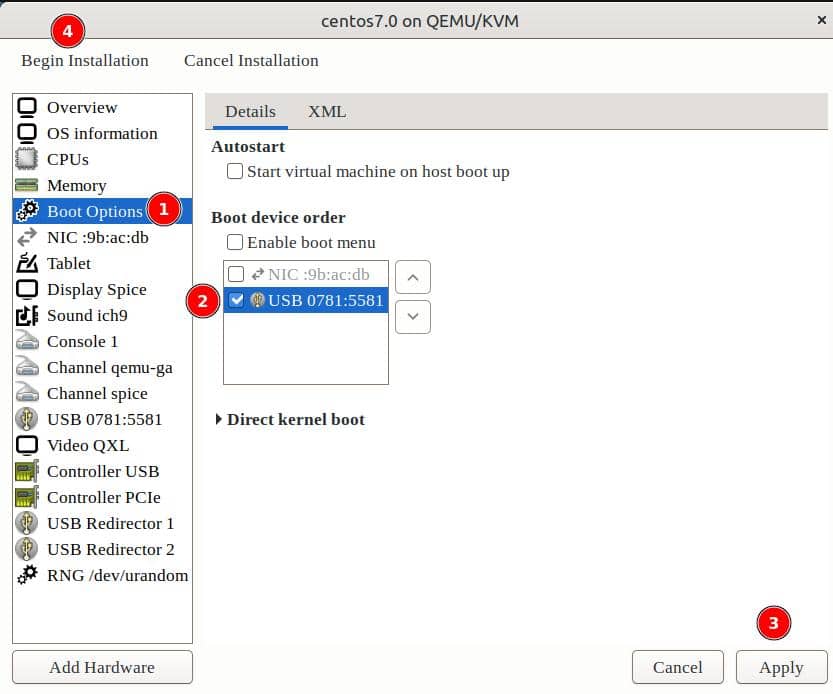Viewport: 833px width, 694px height.
Task: Move boot device up with arrow
Action: pos(413,277)
